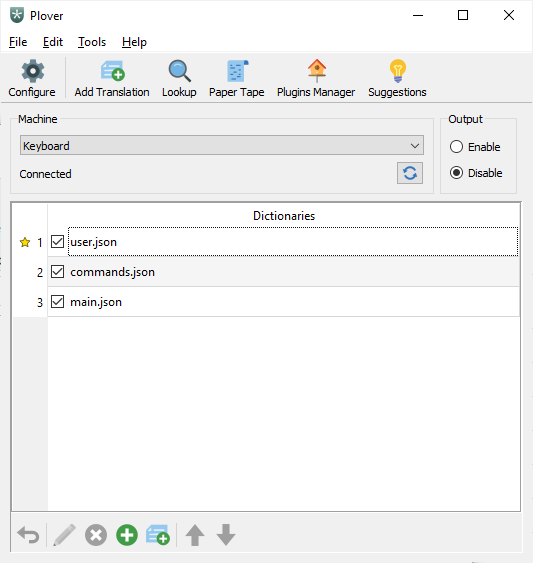
Task: Close the Plover window
Action: [x=509, y=15]
